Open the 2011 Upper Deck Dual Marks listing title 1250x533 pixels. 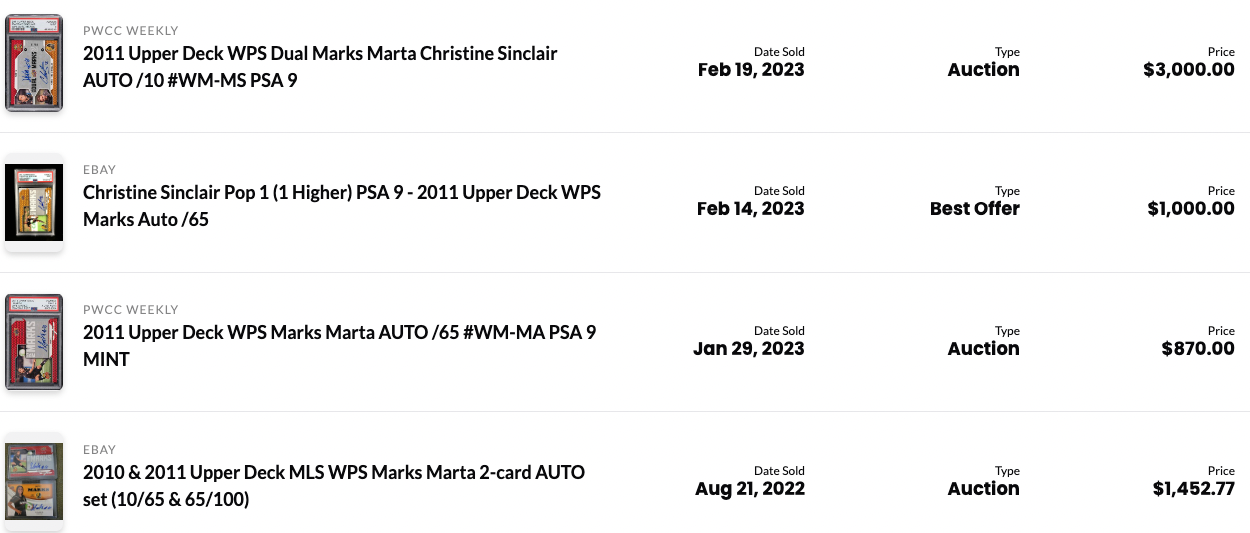(320, 66)
